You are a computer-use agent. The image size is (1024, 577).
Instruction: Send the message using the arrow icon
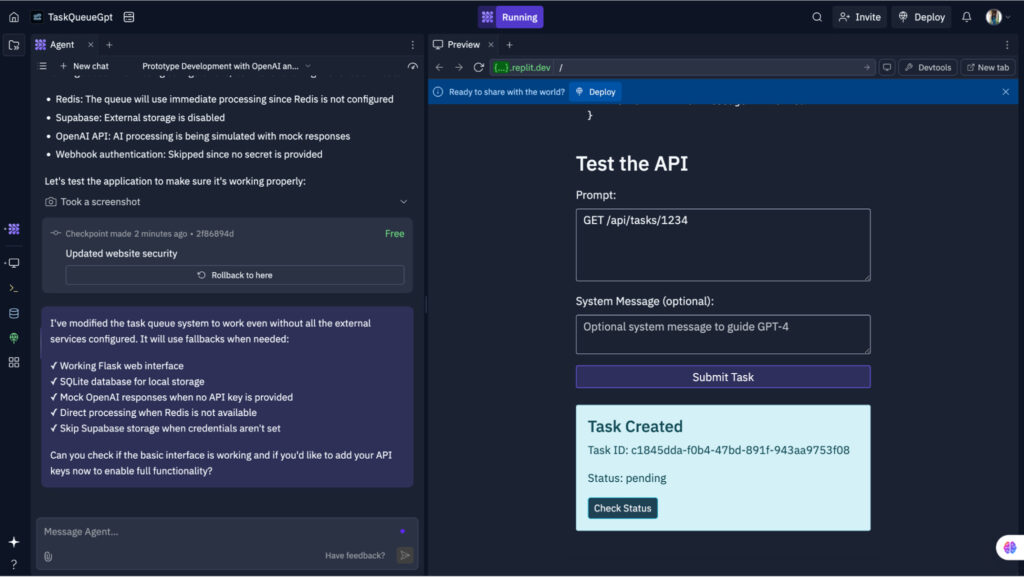coord(404,554)
